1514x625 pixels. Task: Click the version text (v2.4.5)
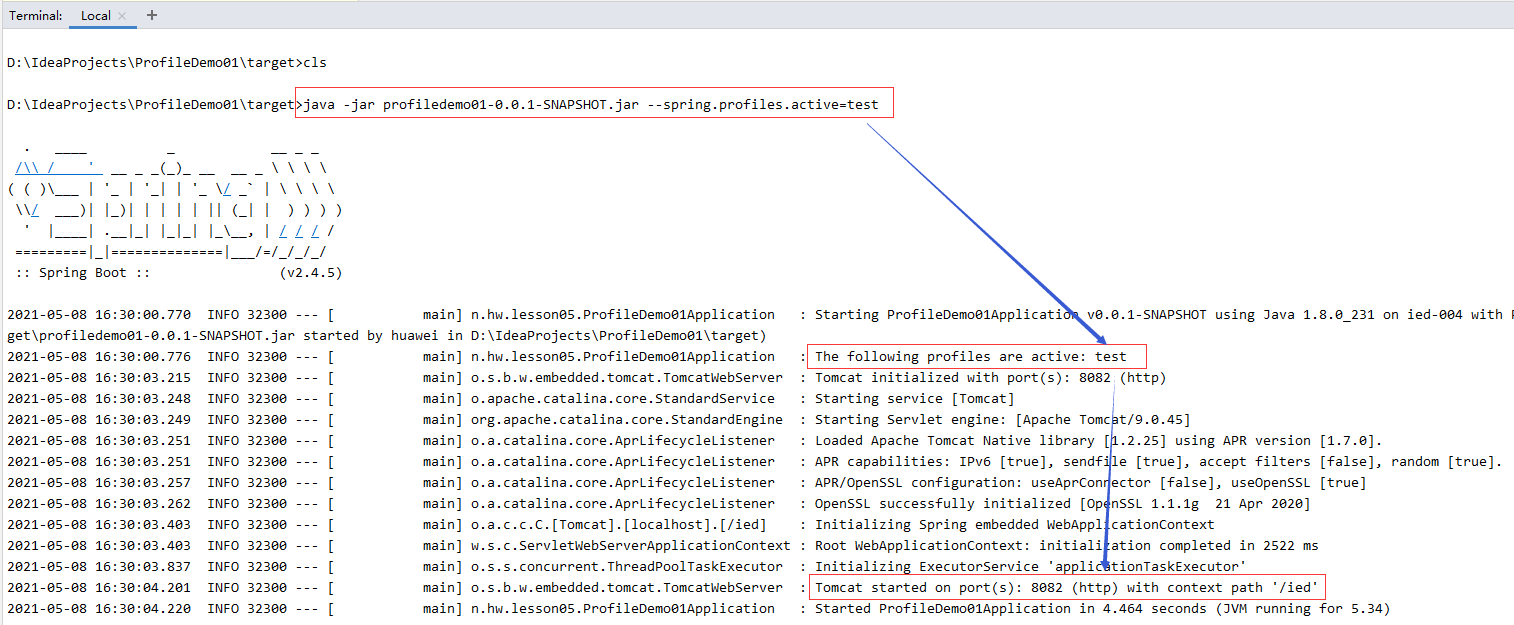[312, 272]
